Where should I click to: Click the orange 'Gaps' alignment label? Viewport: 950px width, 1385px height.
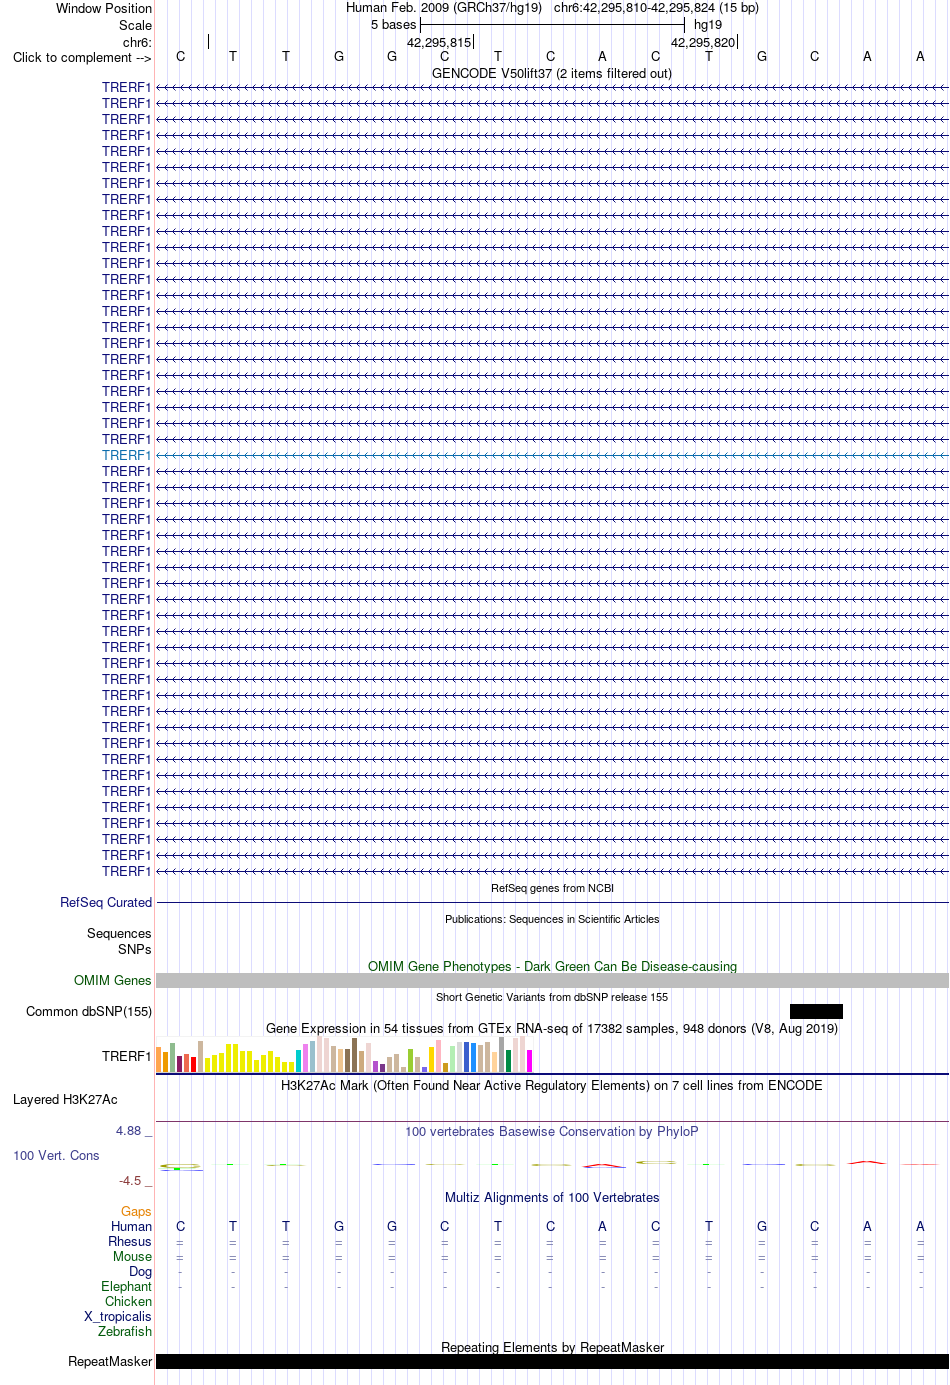[136, 1211]
